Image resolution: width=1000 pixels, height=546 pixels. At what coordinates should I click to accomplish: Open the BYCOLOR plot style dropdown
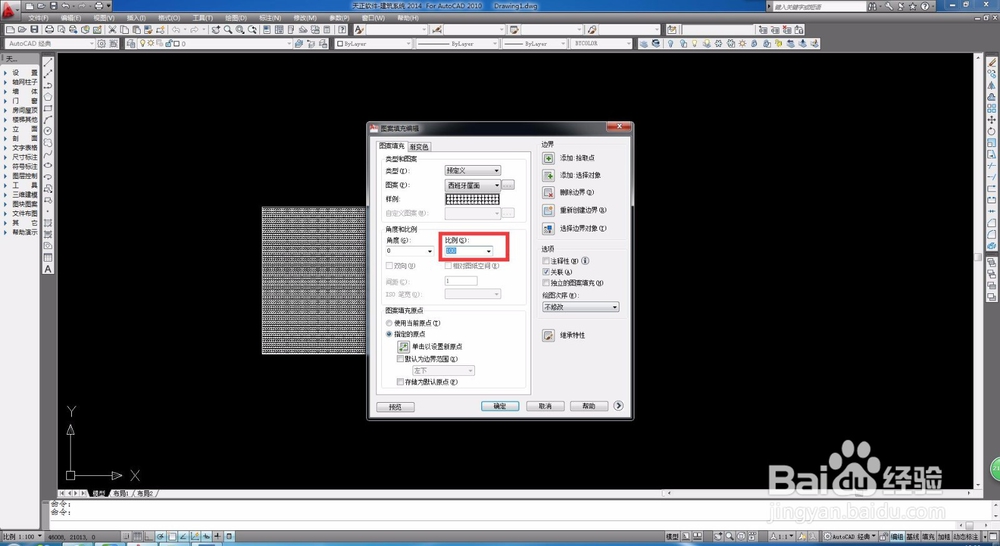[x=601, y=43]
